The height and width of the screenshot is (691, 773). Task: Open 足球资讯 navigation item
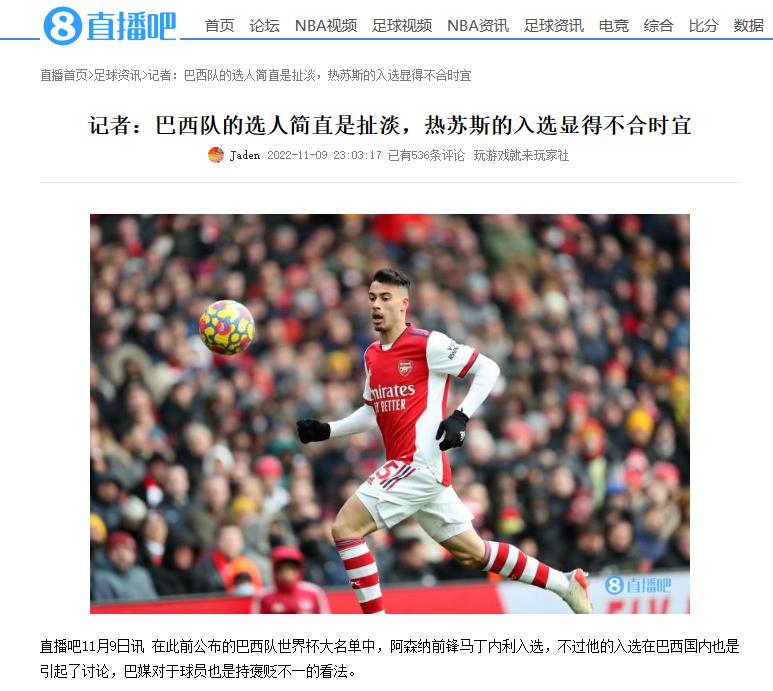coord(554,26)
